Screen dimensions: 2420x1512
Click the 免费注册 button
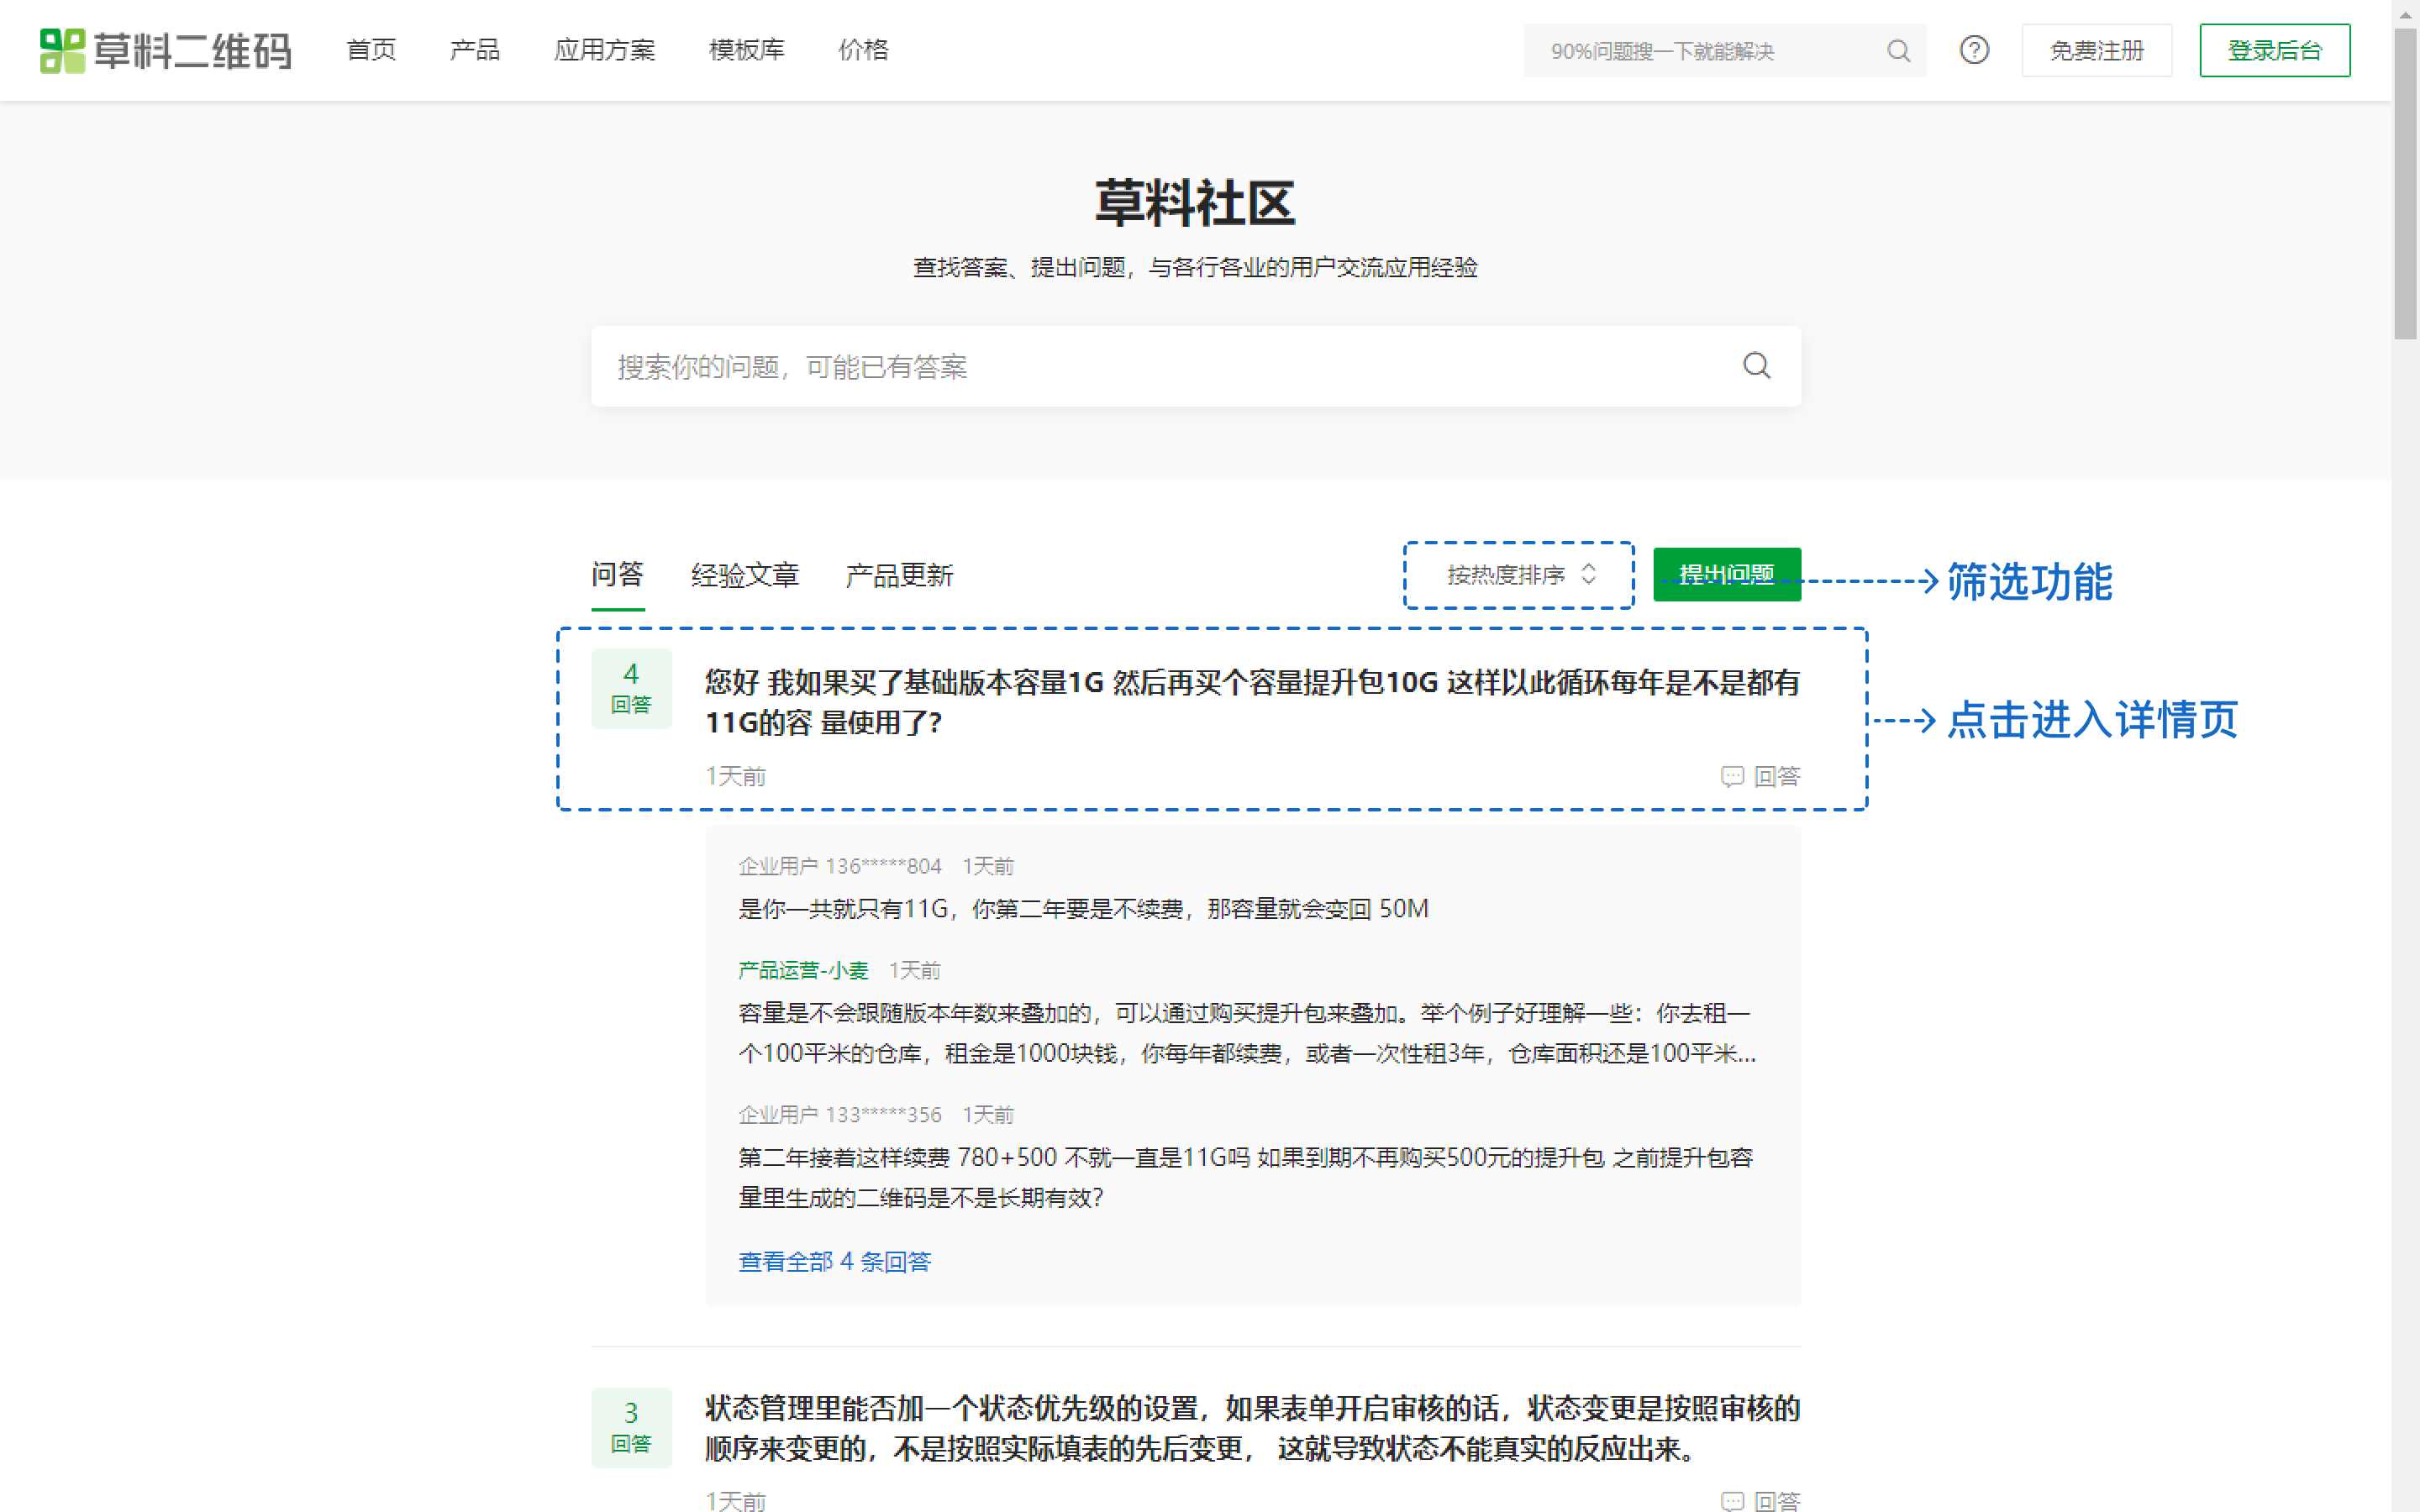2096,50
